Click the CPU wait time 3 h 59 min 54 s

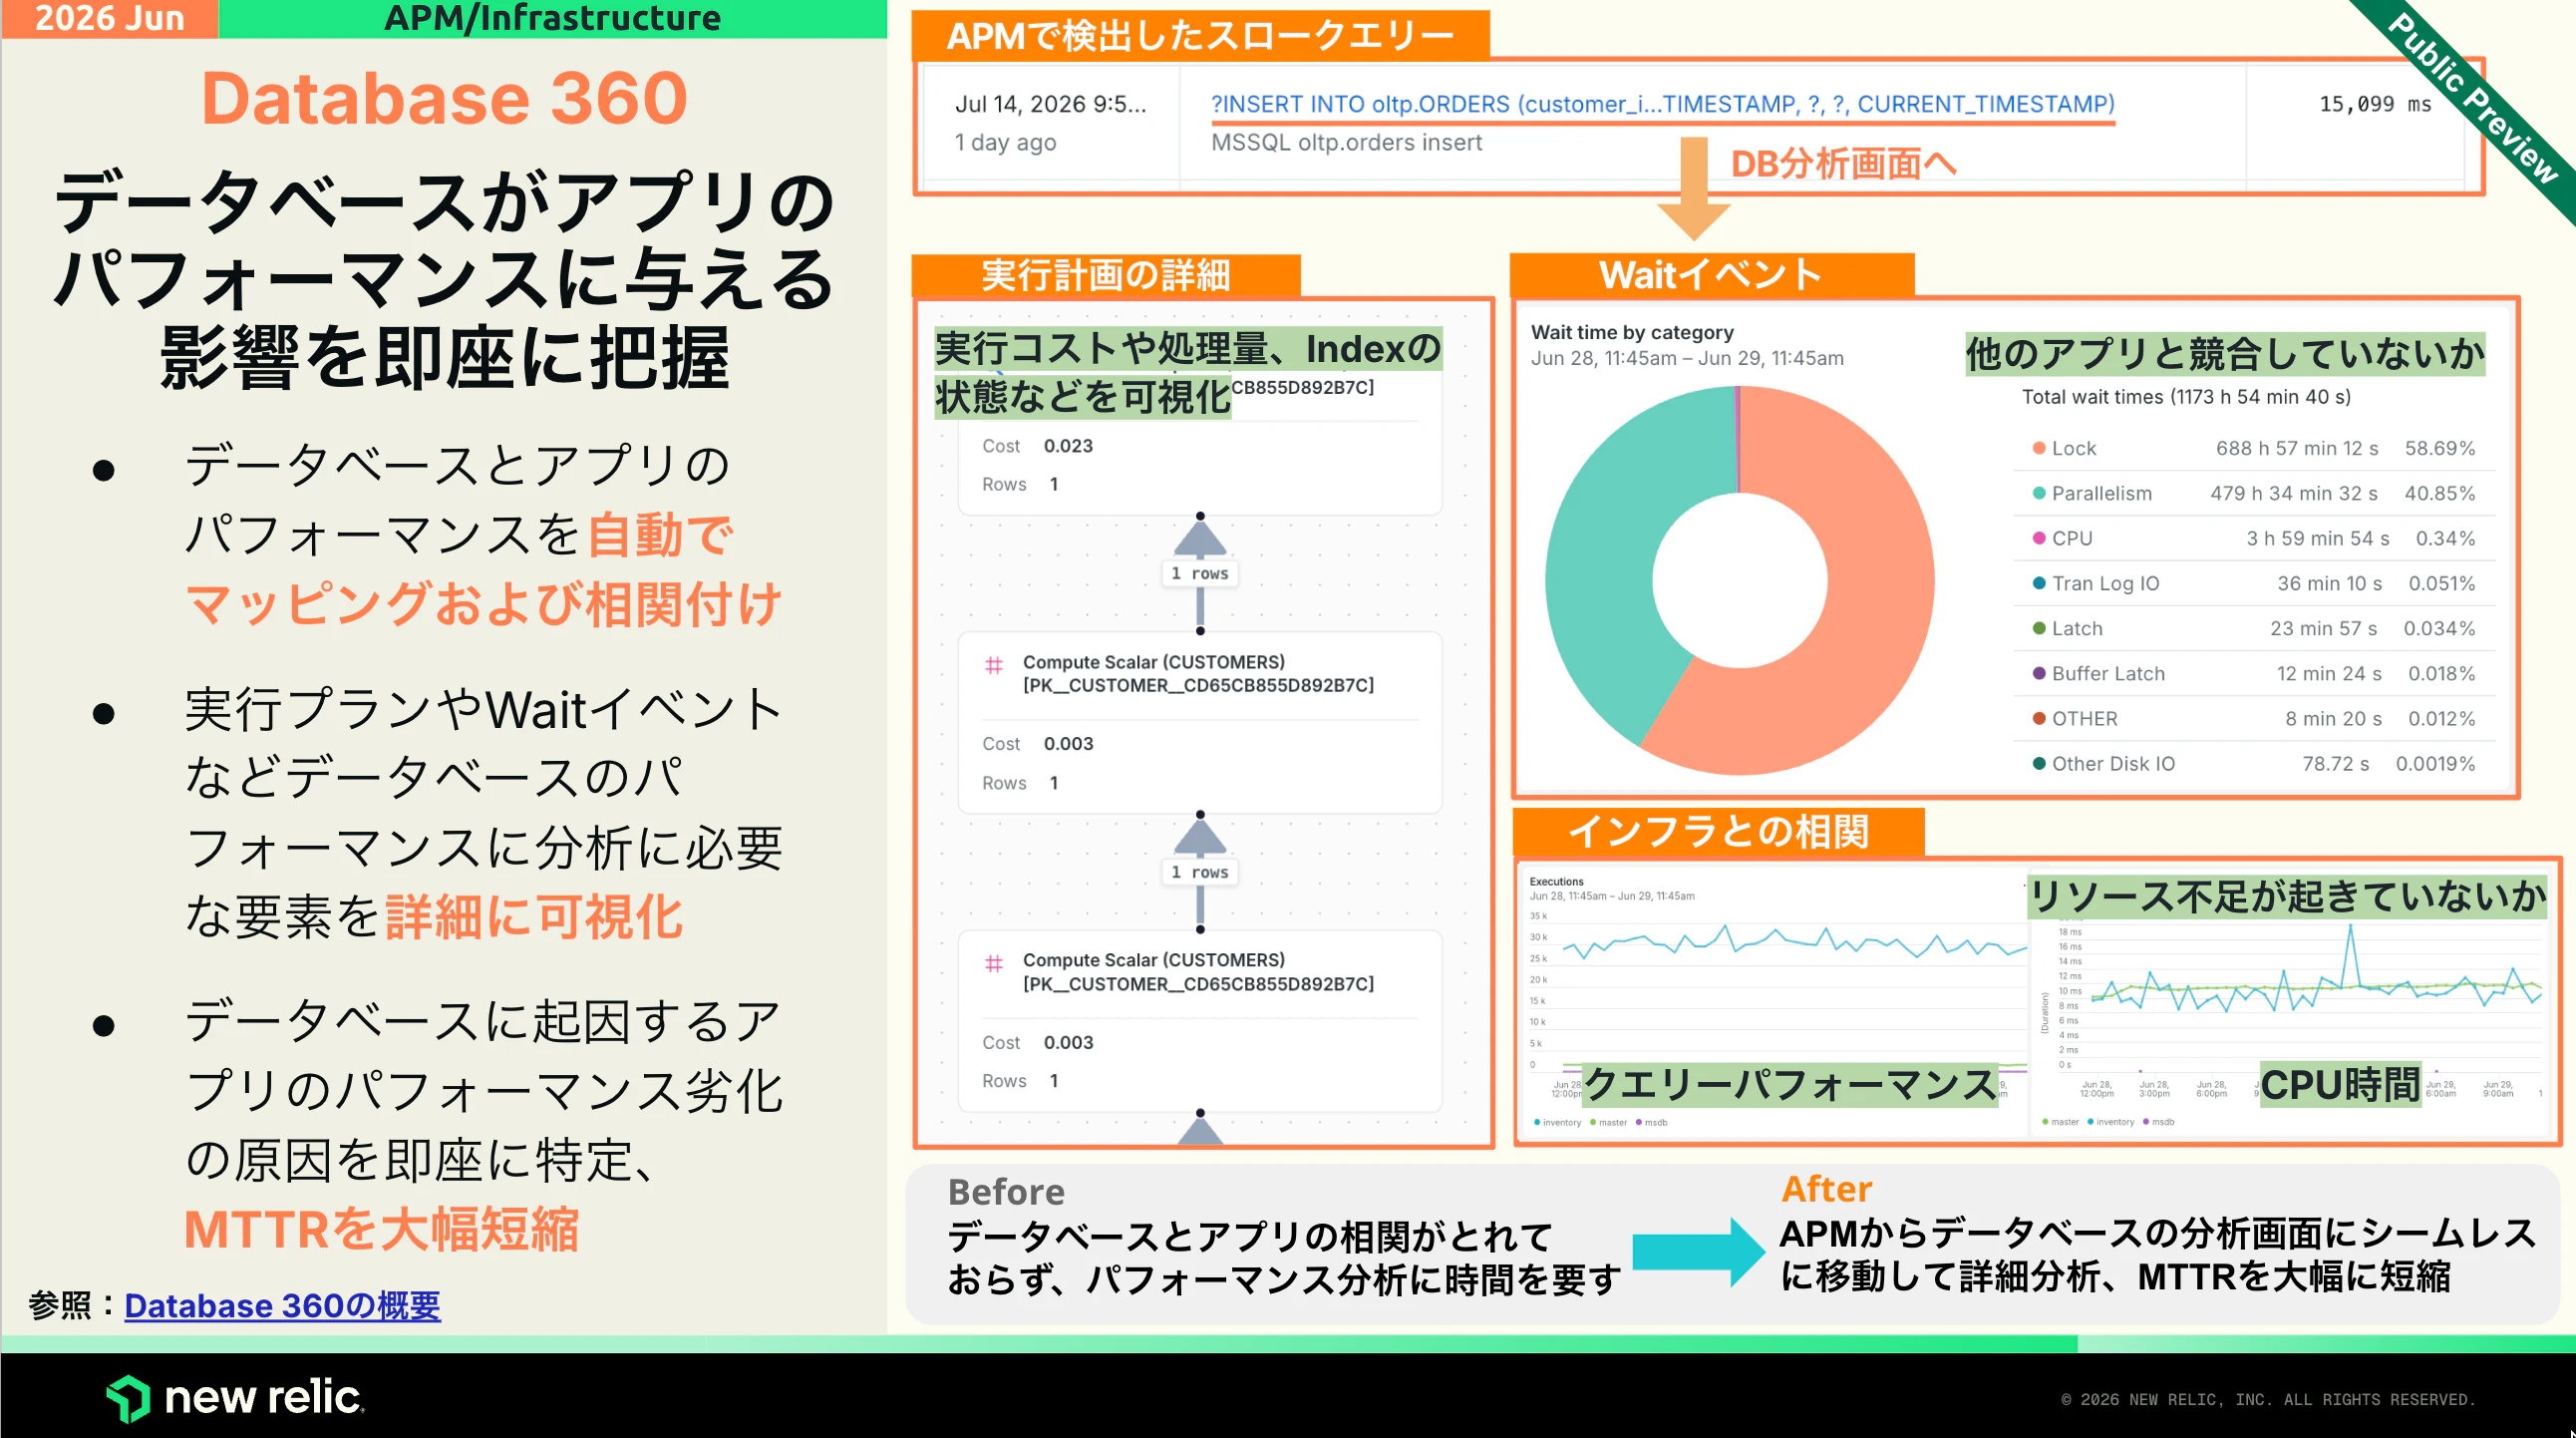pos(2317,538)
